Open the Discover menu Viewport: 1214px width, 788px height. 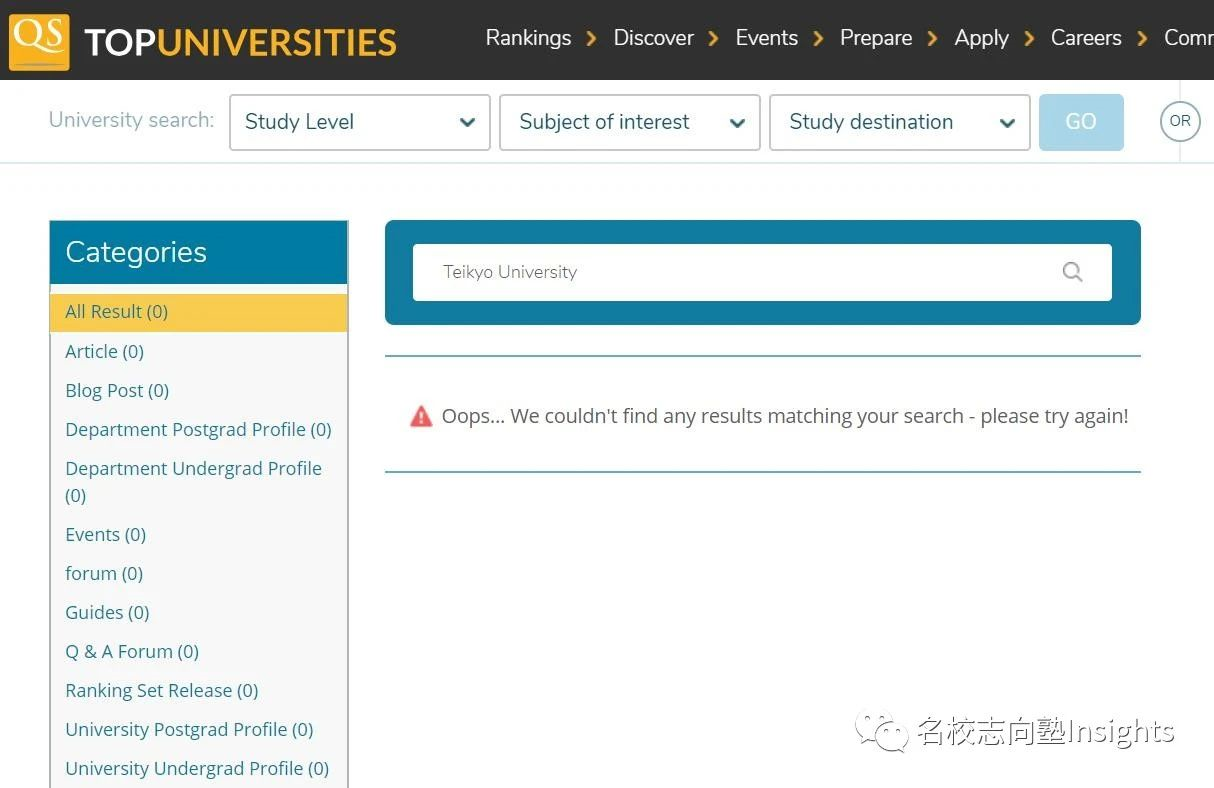653,38
